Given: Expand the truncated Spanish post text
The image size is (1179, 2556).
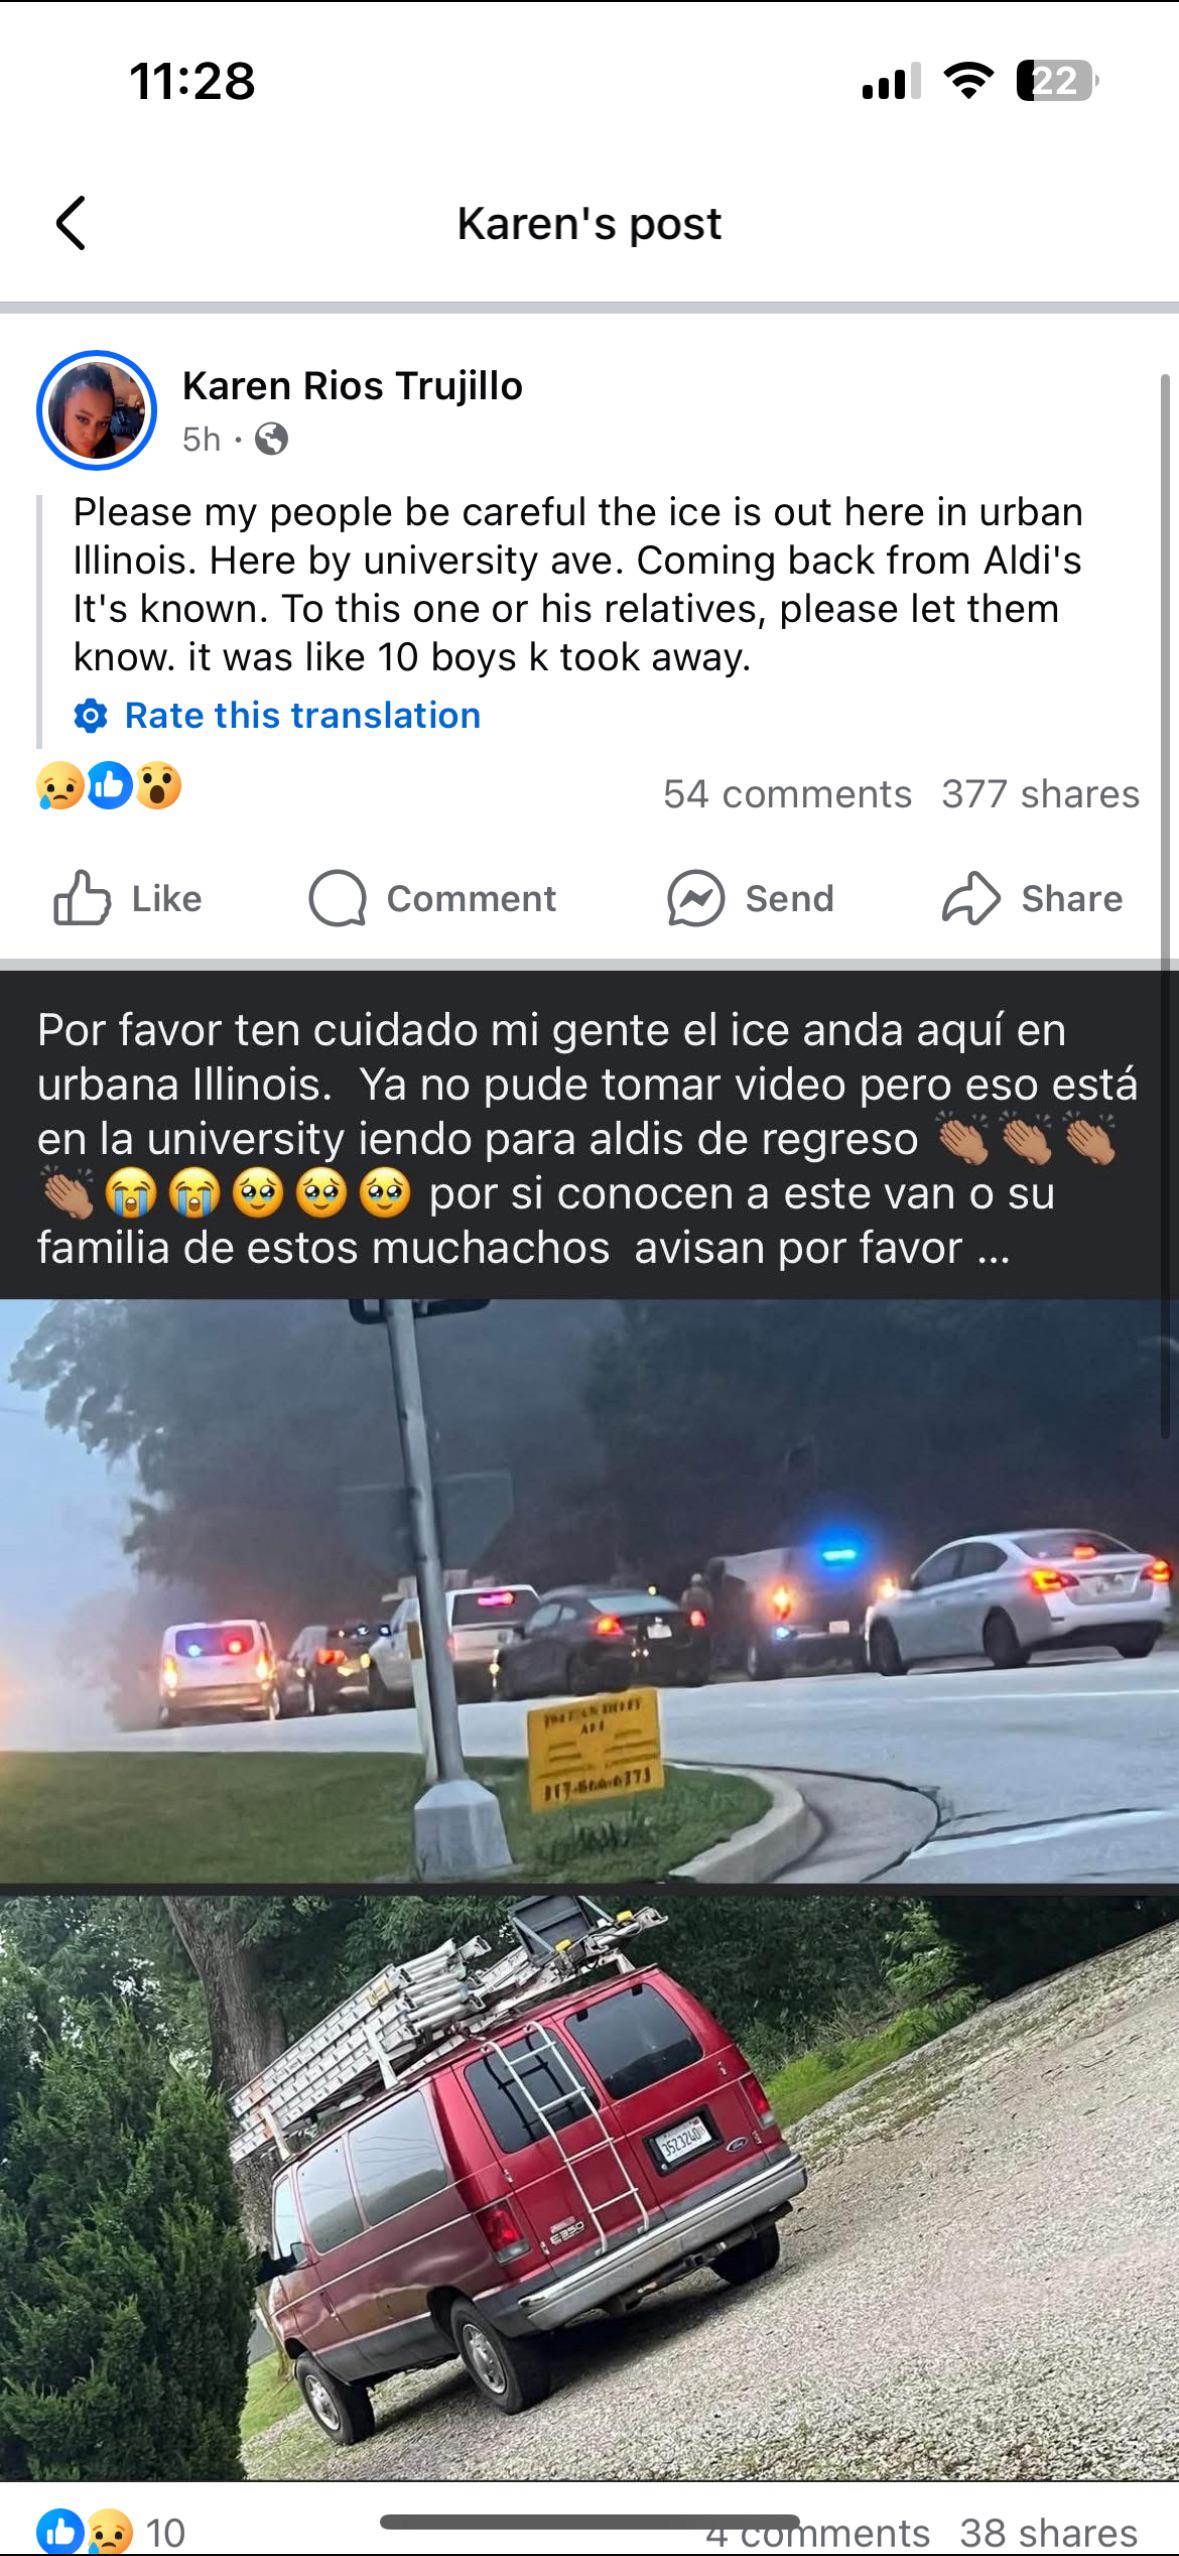Looking at the screenshot, I should [993, 1249].
